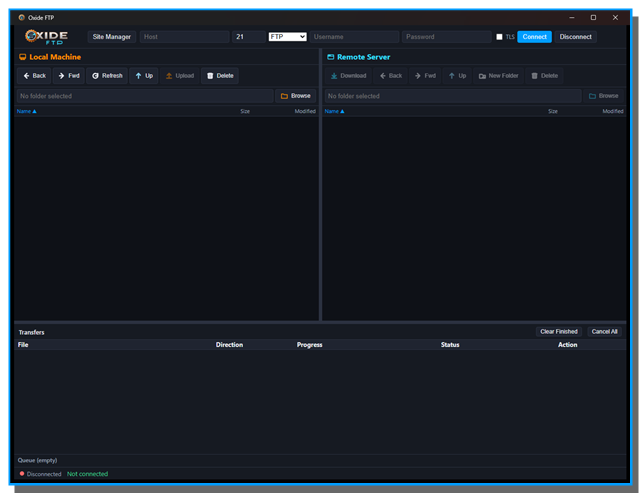Go Back in Remote Server panel
The width and height of the screenshot is (640, 493).
pyautogui.click(x=391, y=76)
